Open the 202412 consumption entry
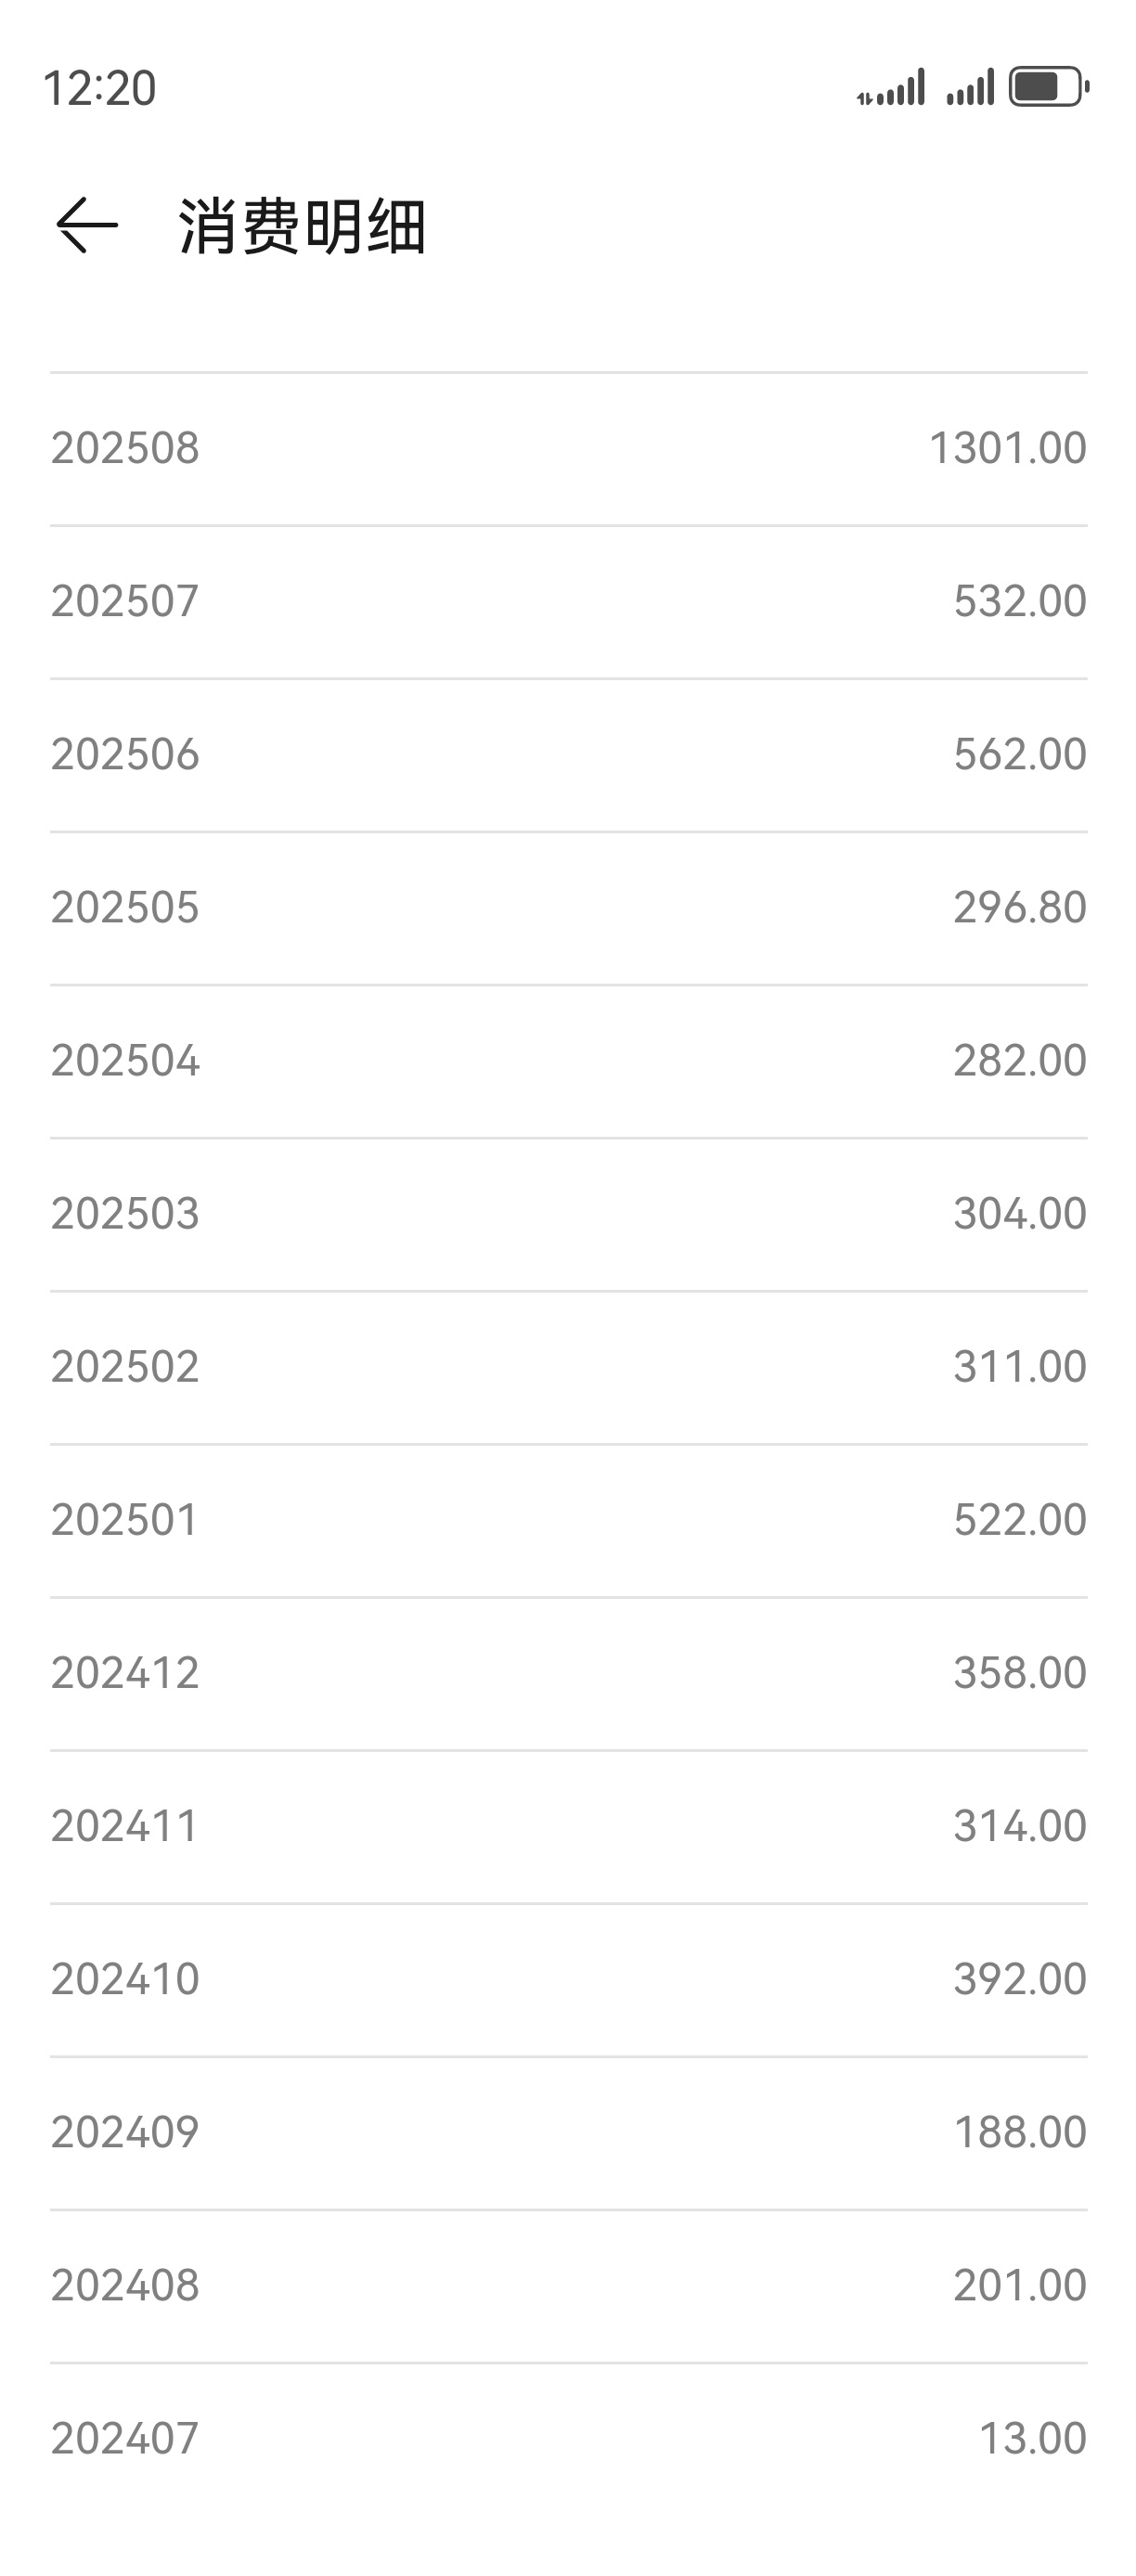Viewport: 1136px width, 2576px height. tap(568, 1673)
